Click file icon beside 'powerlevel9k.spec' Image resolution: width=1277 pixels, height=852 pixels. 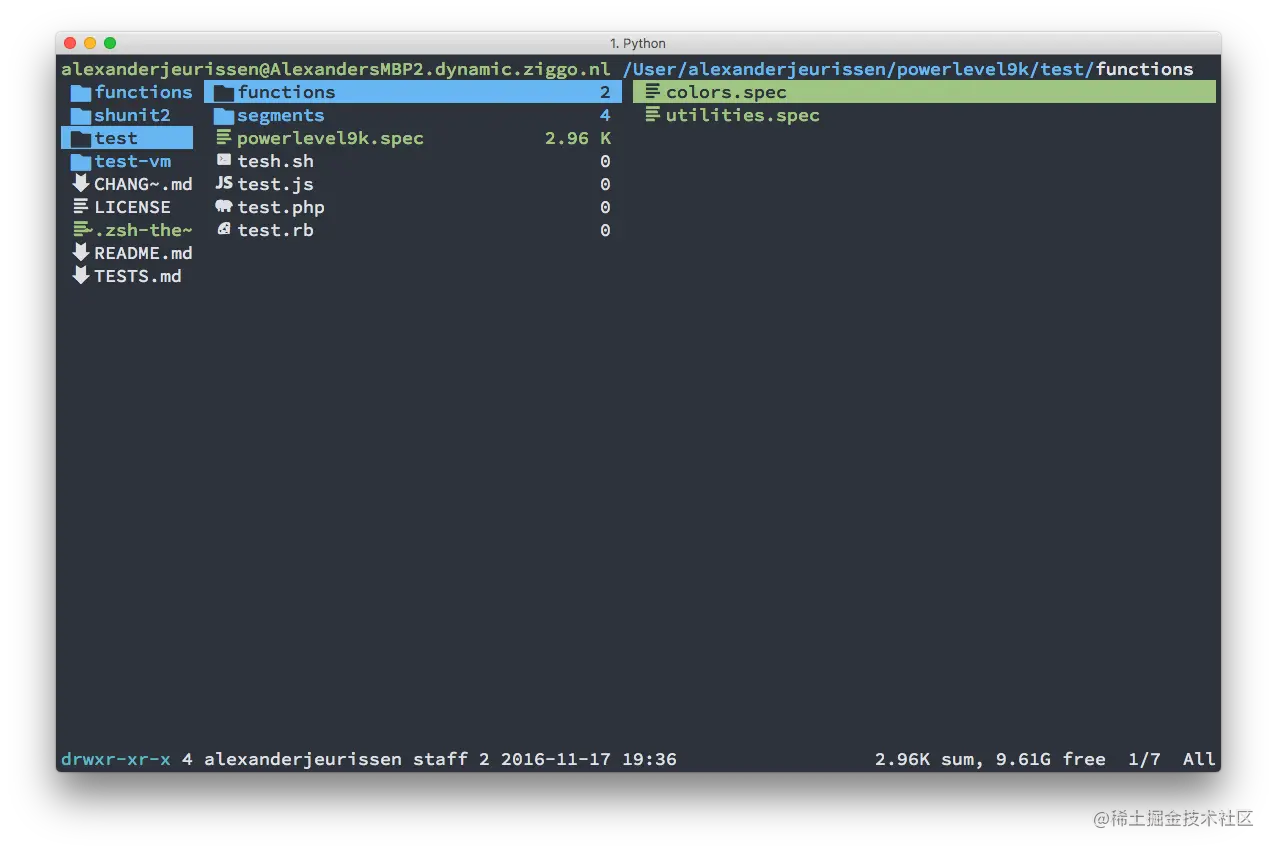pos(224,138)
